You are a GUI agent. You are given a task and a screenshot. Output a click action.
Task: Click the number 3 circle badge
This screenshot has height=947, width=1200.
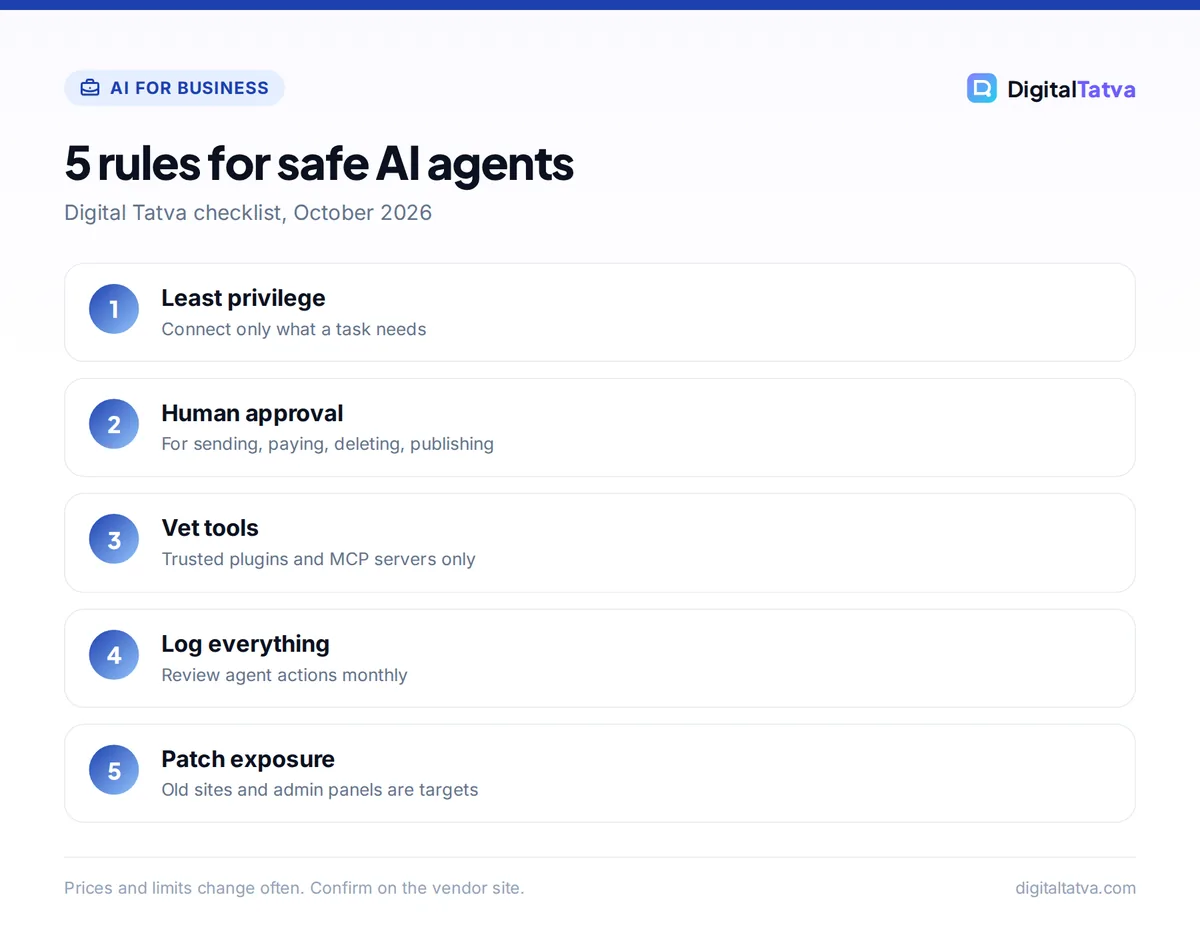coord(114,540)
